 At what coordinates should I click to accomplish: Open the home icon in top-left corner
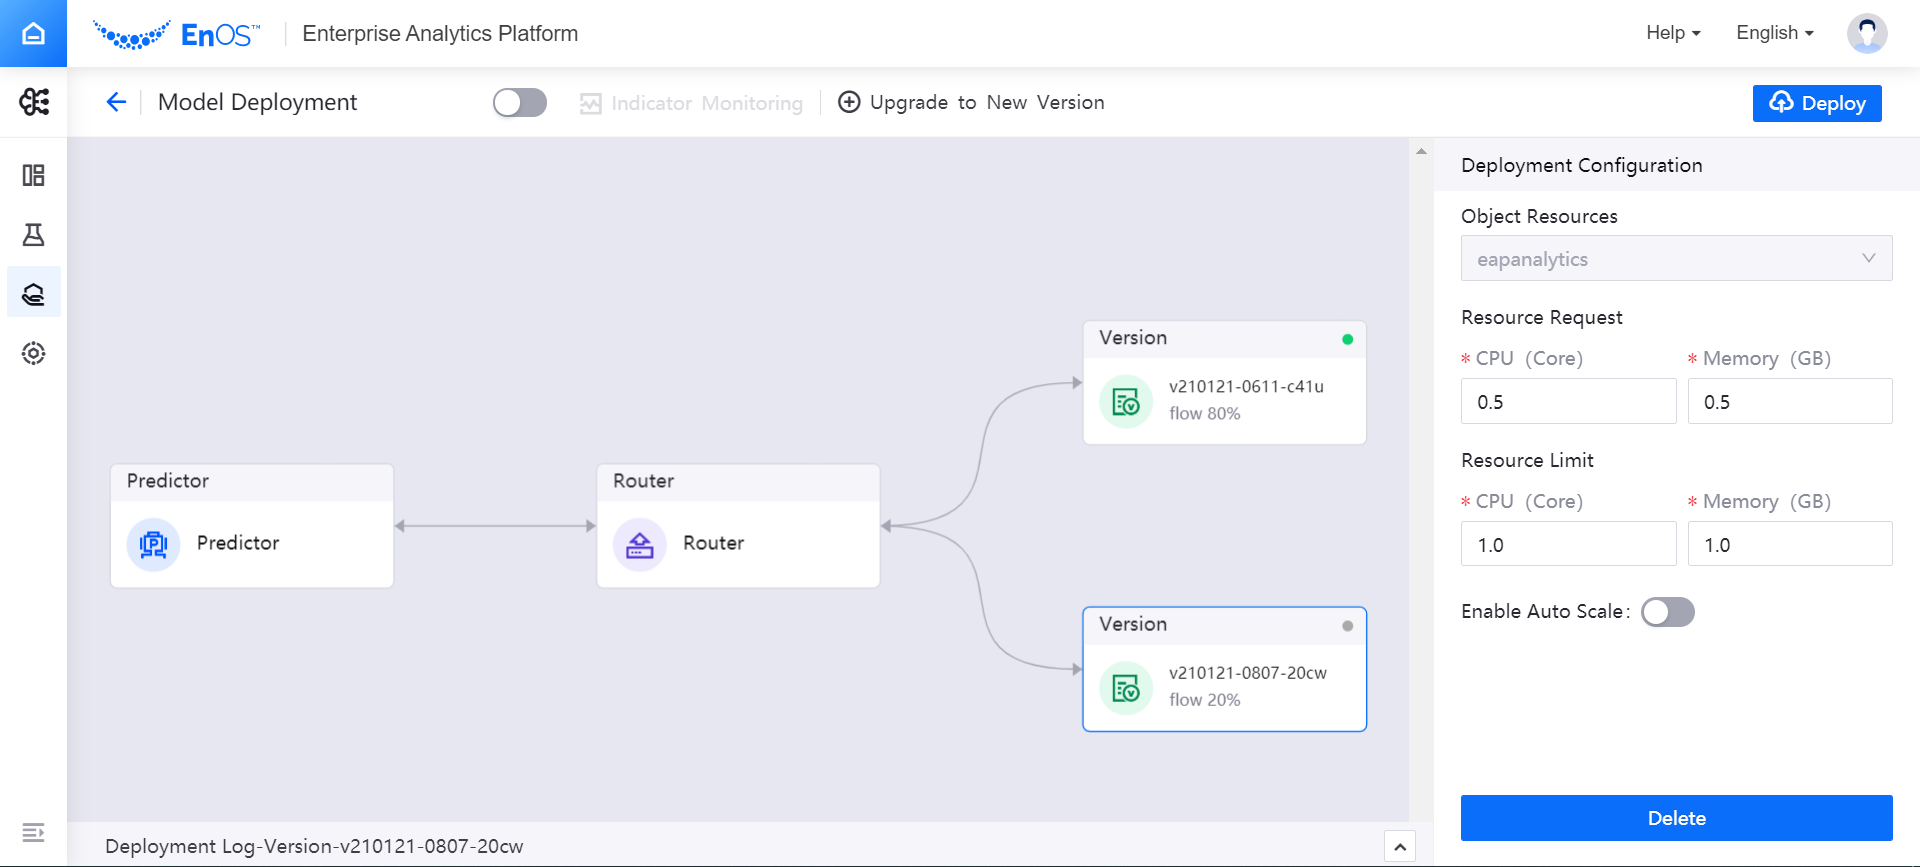(33, 33)
